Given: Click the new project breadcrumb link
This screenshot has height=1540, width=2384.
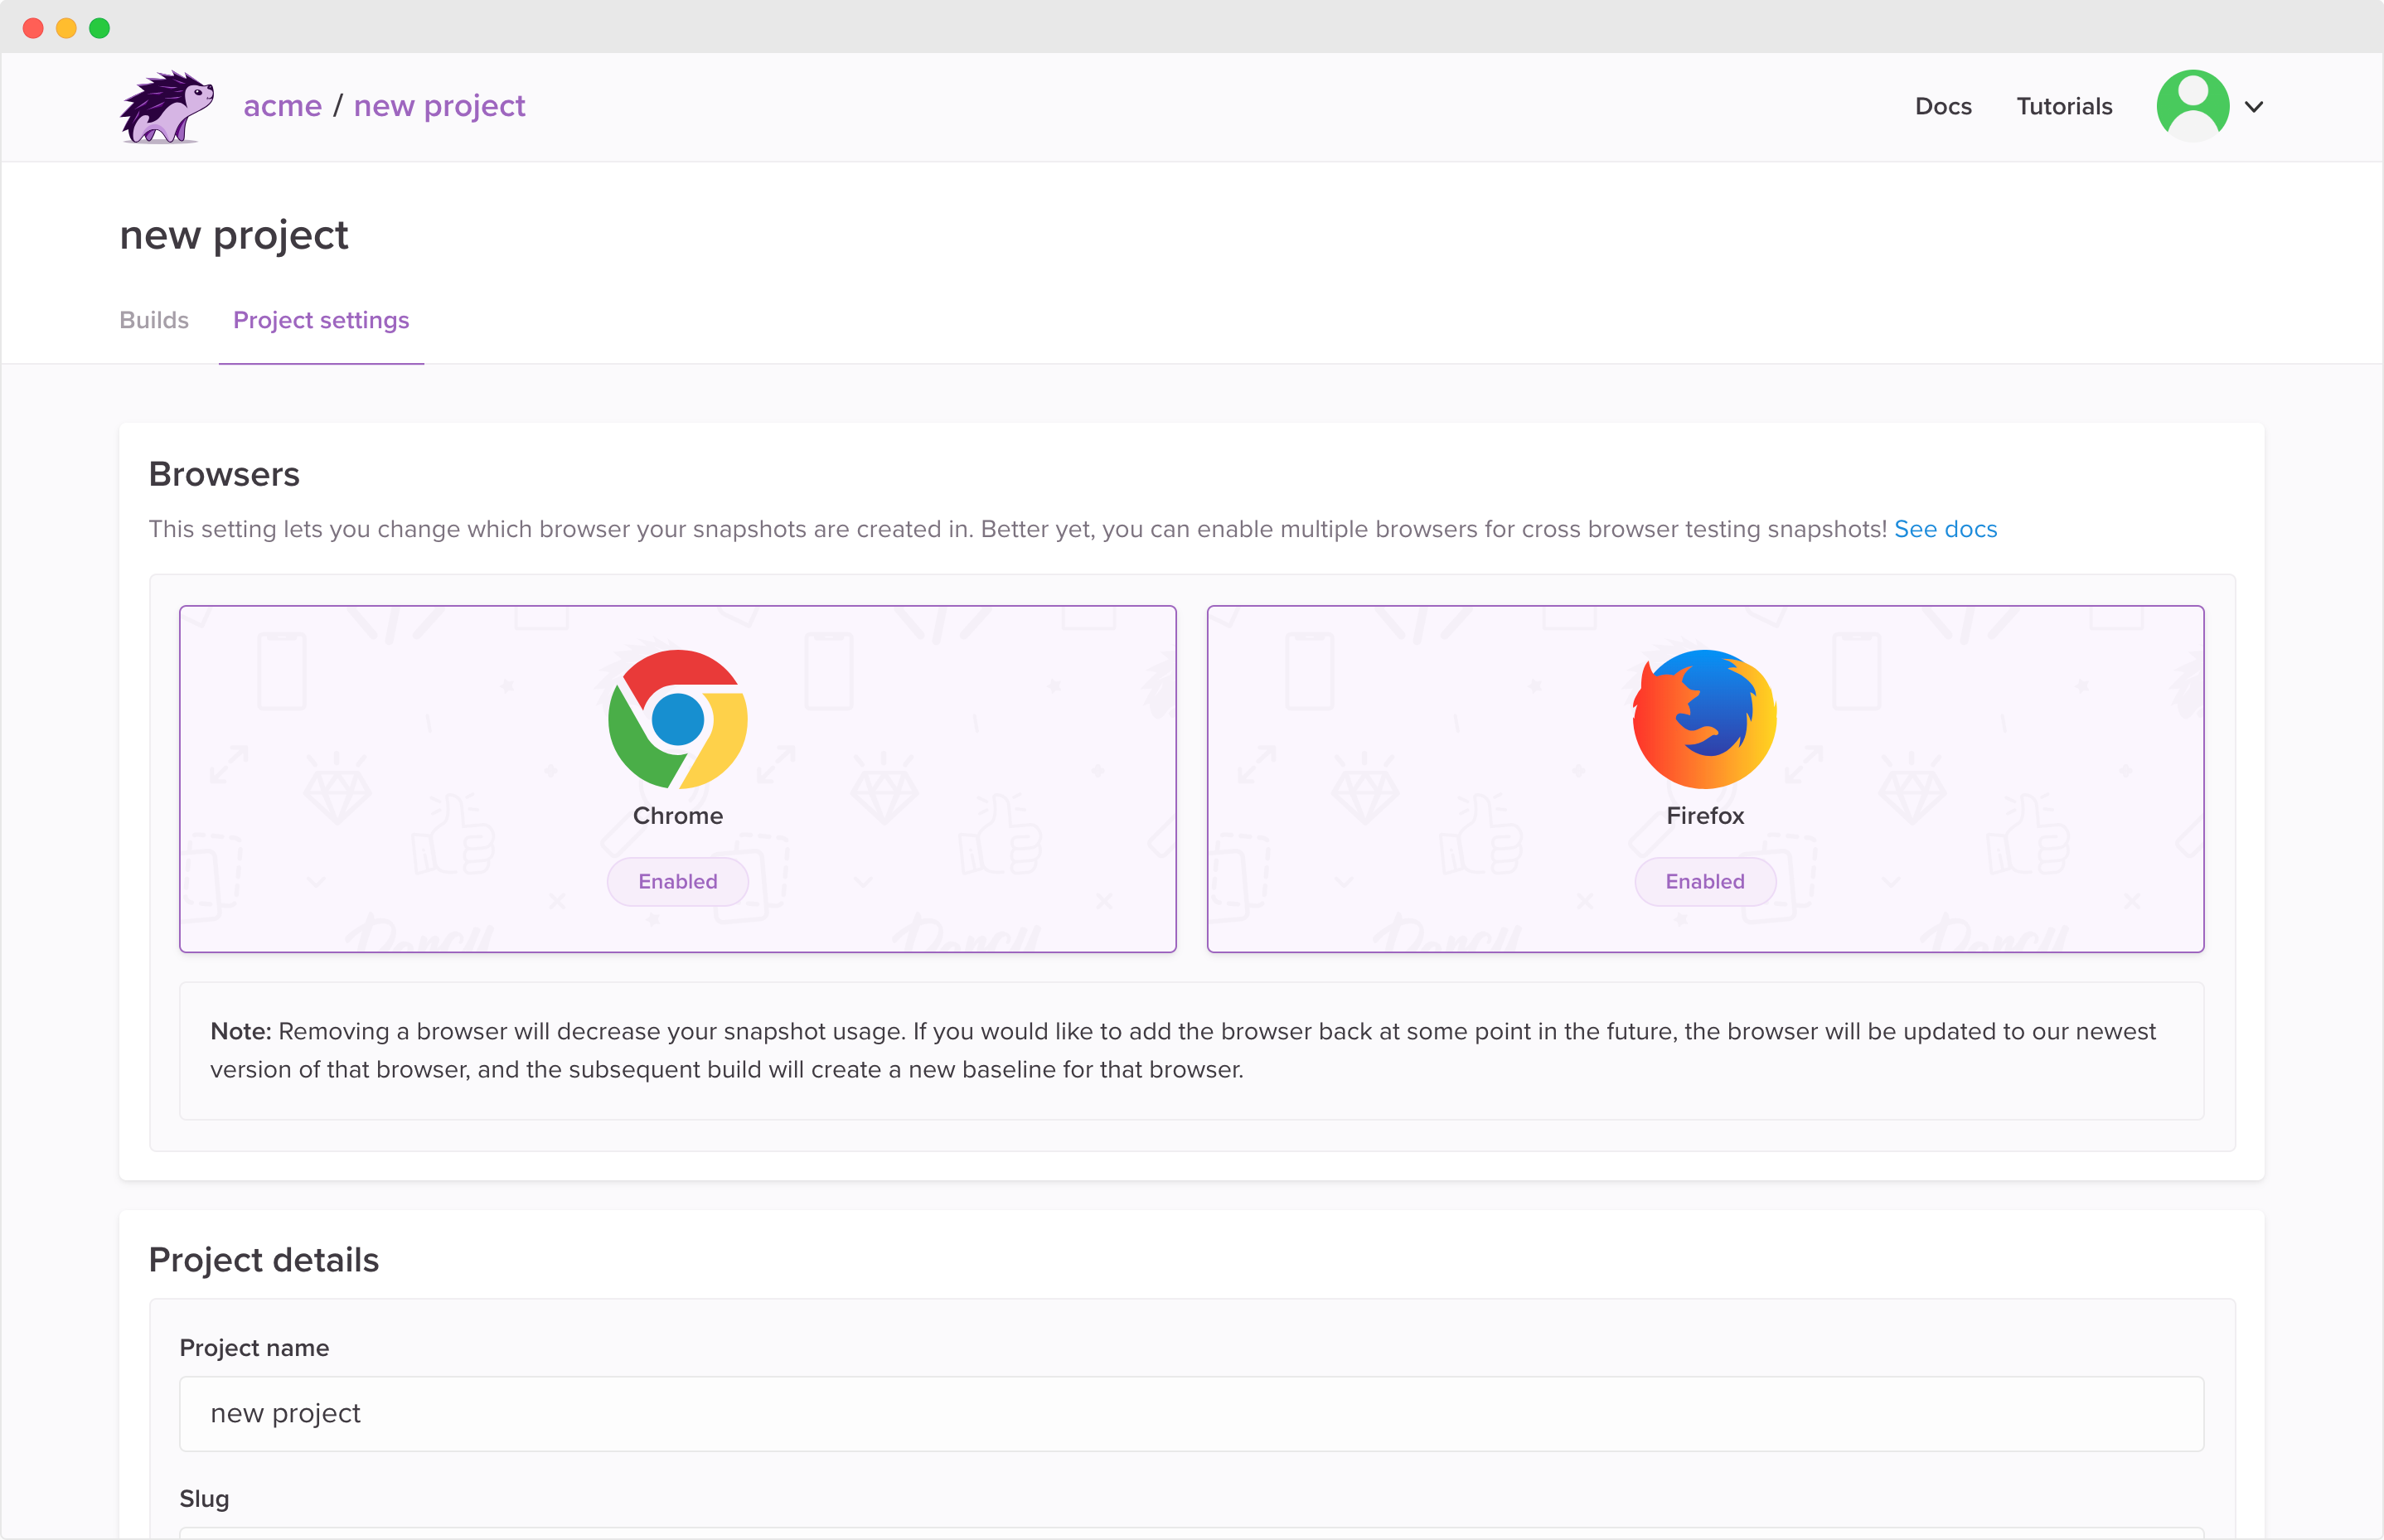Looking at the screenshot, I should (439, 106).
